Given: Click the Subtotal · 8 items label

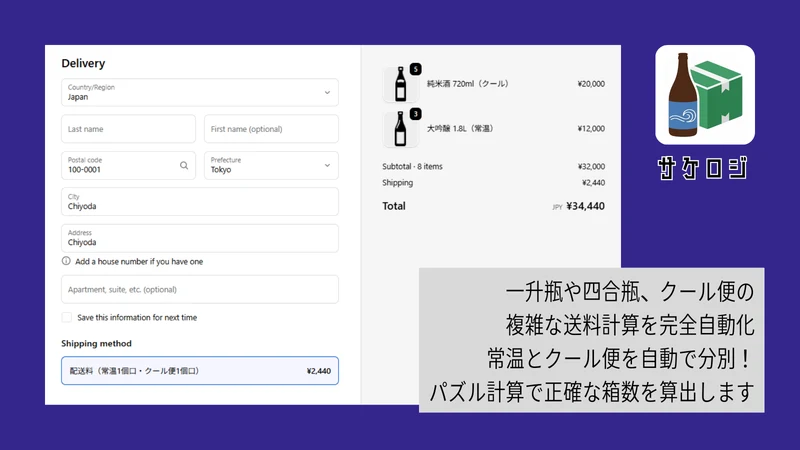Looking at the screenshot, I should [412, 166].
